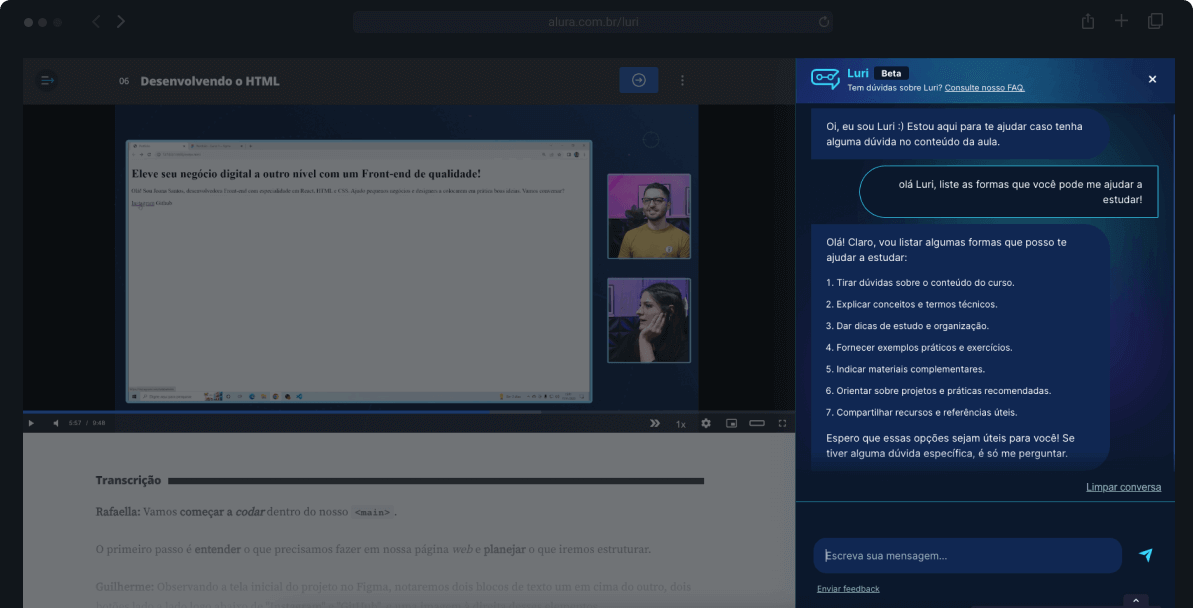1194x608 pixels.
Task: Open the 1x playback speed selector
Action: 680,424
